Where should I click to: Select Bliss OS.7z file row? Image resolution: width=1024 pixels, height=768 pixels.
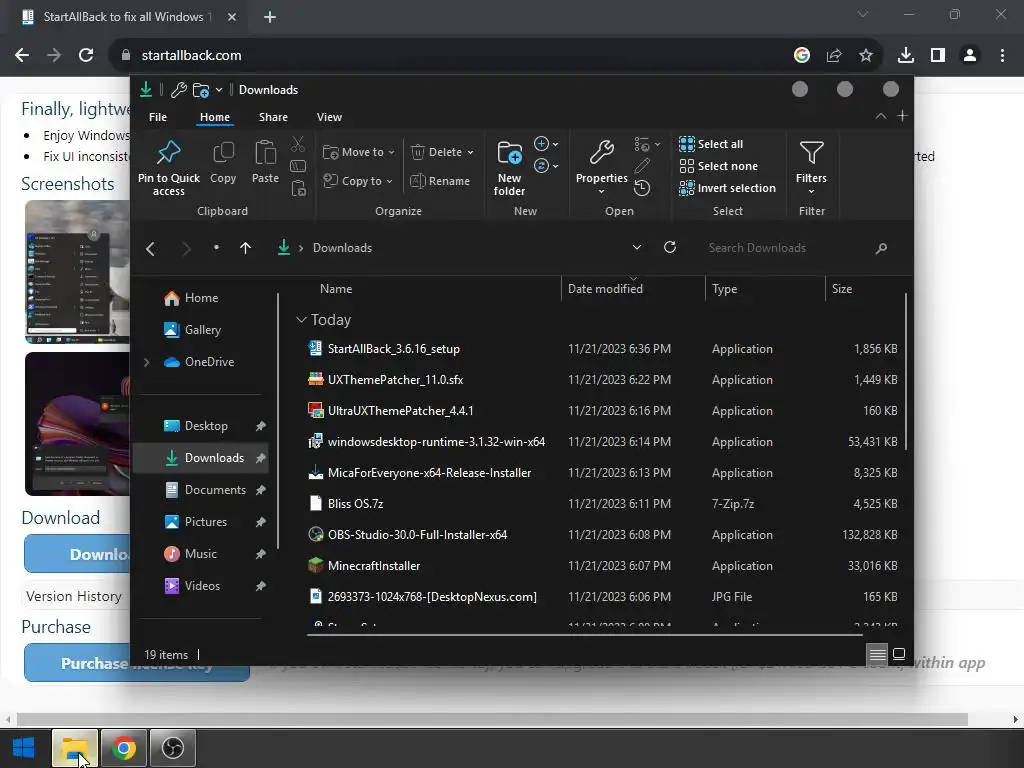pos(603,504)
